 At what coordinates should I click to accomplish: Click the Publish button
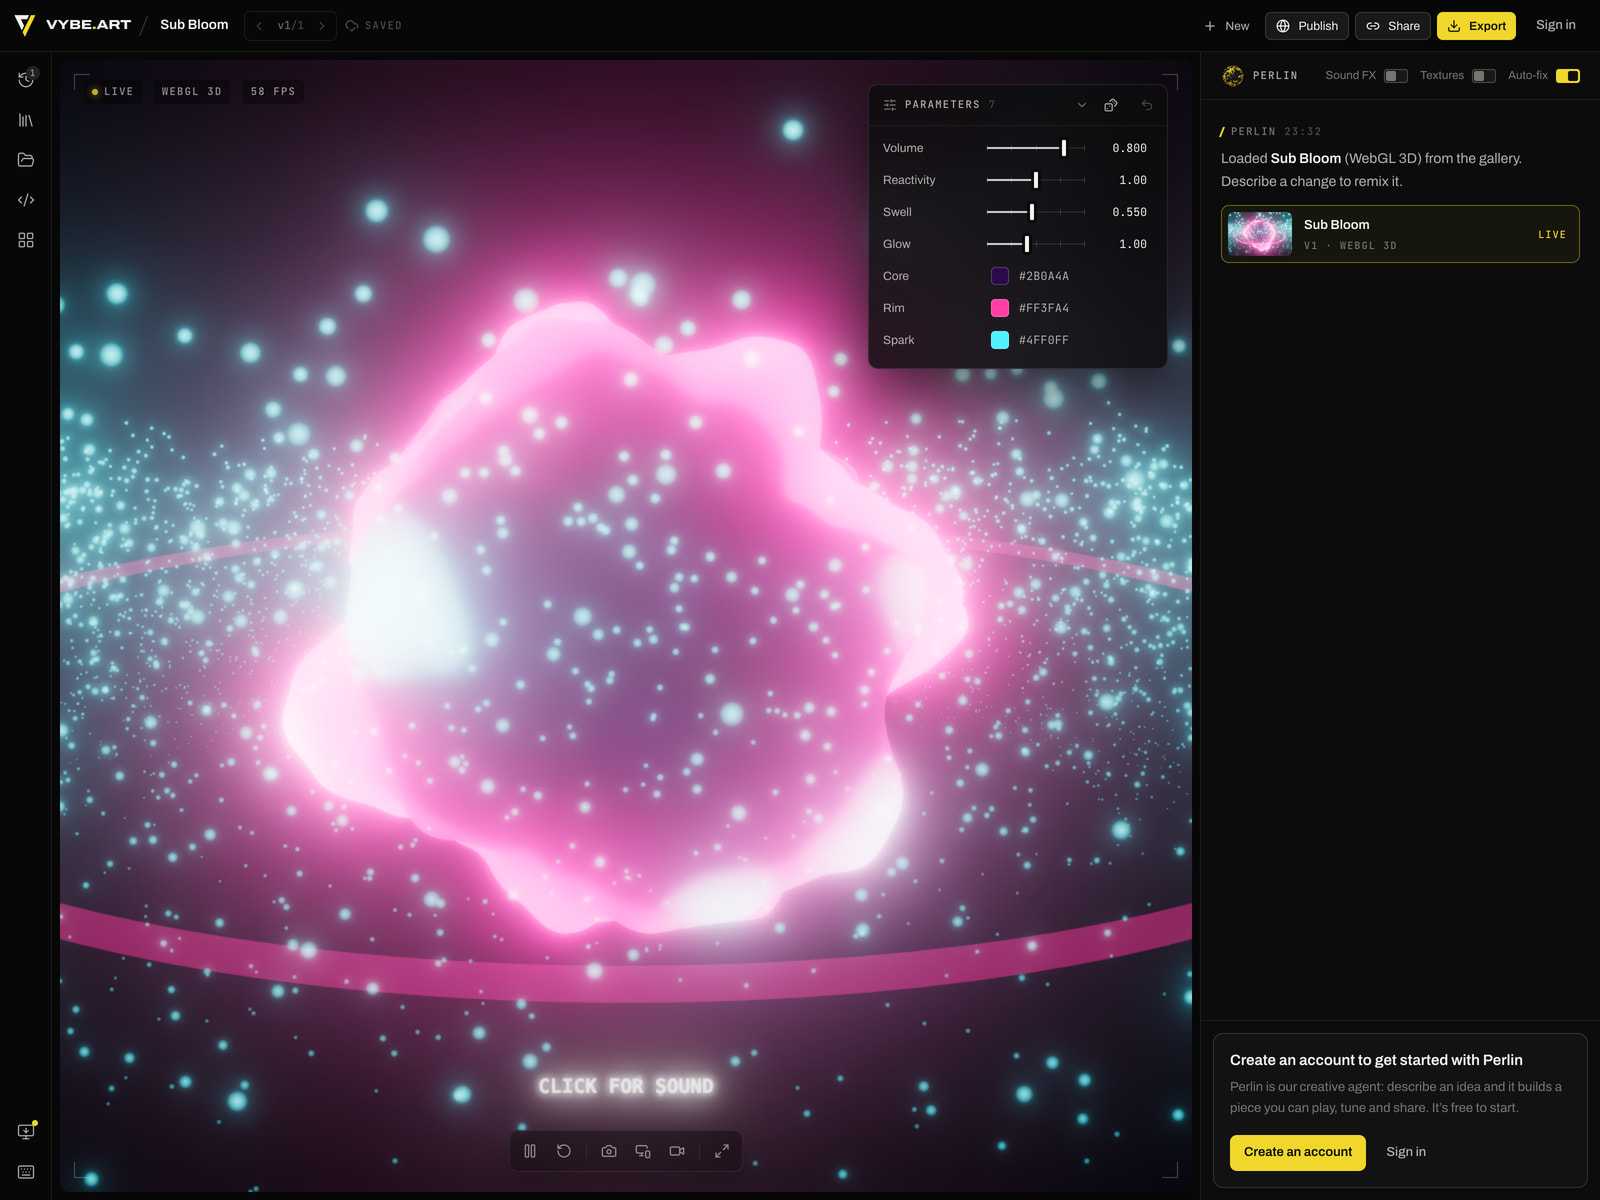[1307, 26]
